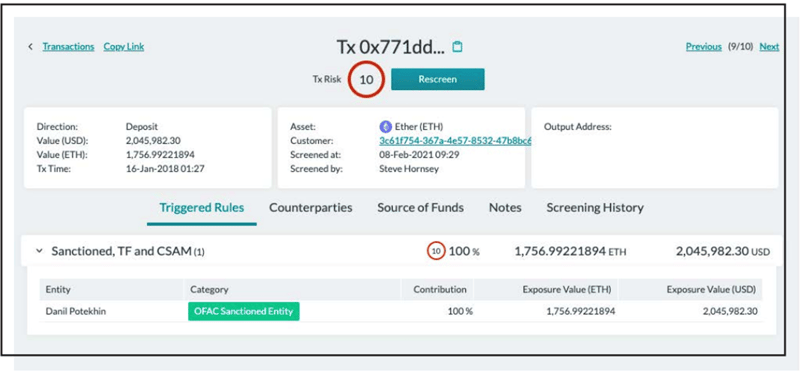This screenshot has width=800, height=375.
Task: Select the Tx 0x771dd... title
Action: pos(391,47)
